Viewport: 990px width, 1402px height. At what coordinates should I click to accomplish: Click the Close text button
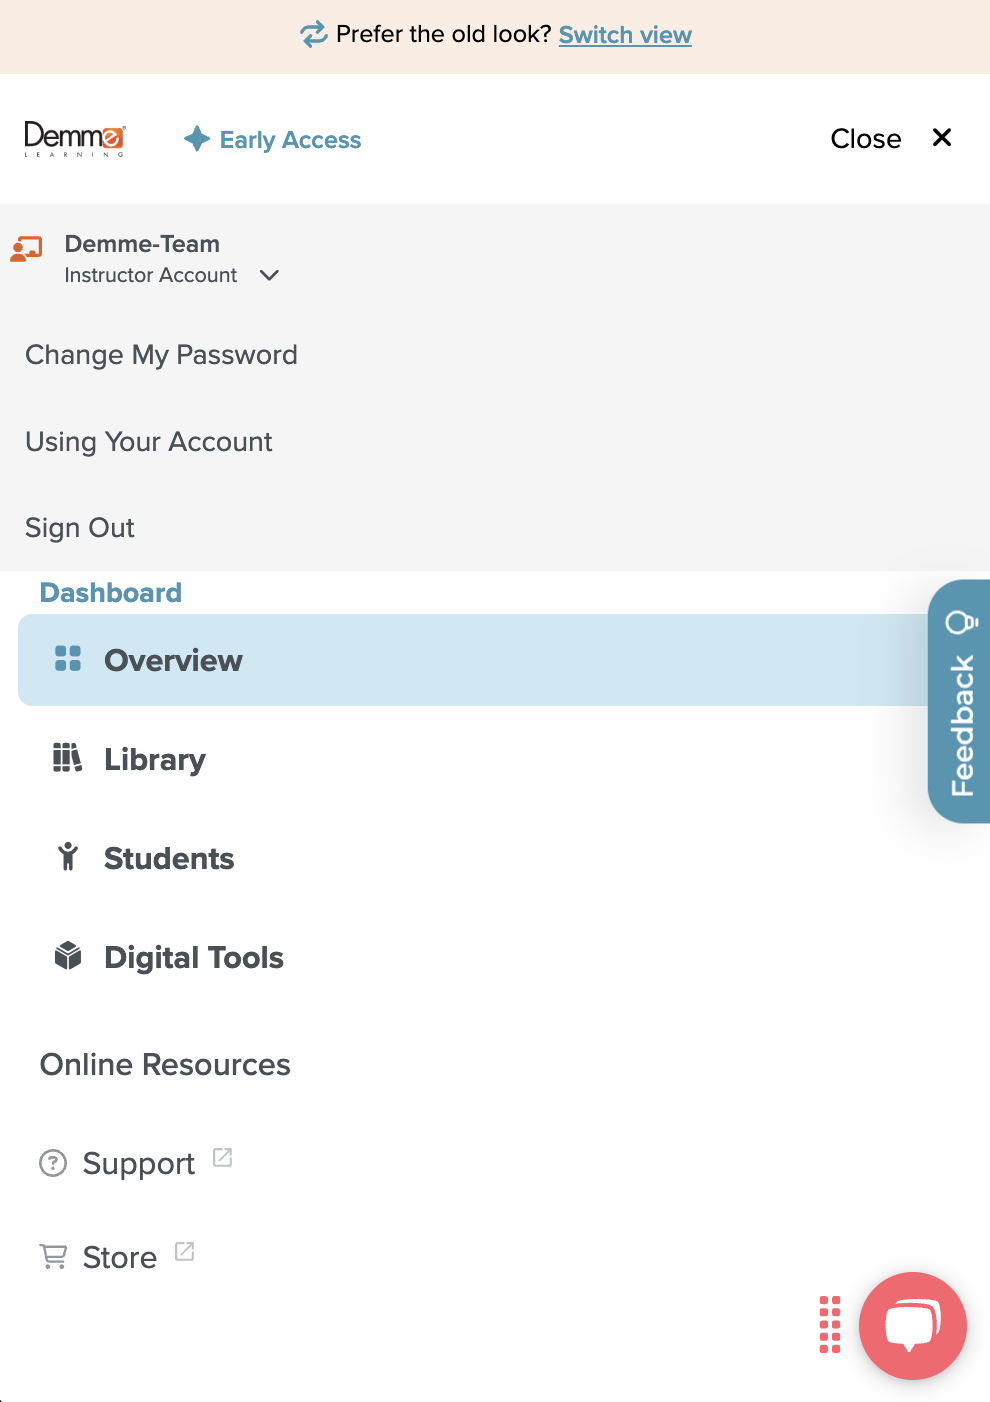pos(866,139)
